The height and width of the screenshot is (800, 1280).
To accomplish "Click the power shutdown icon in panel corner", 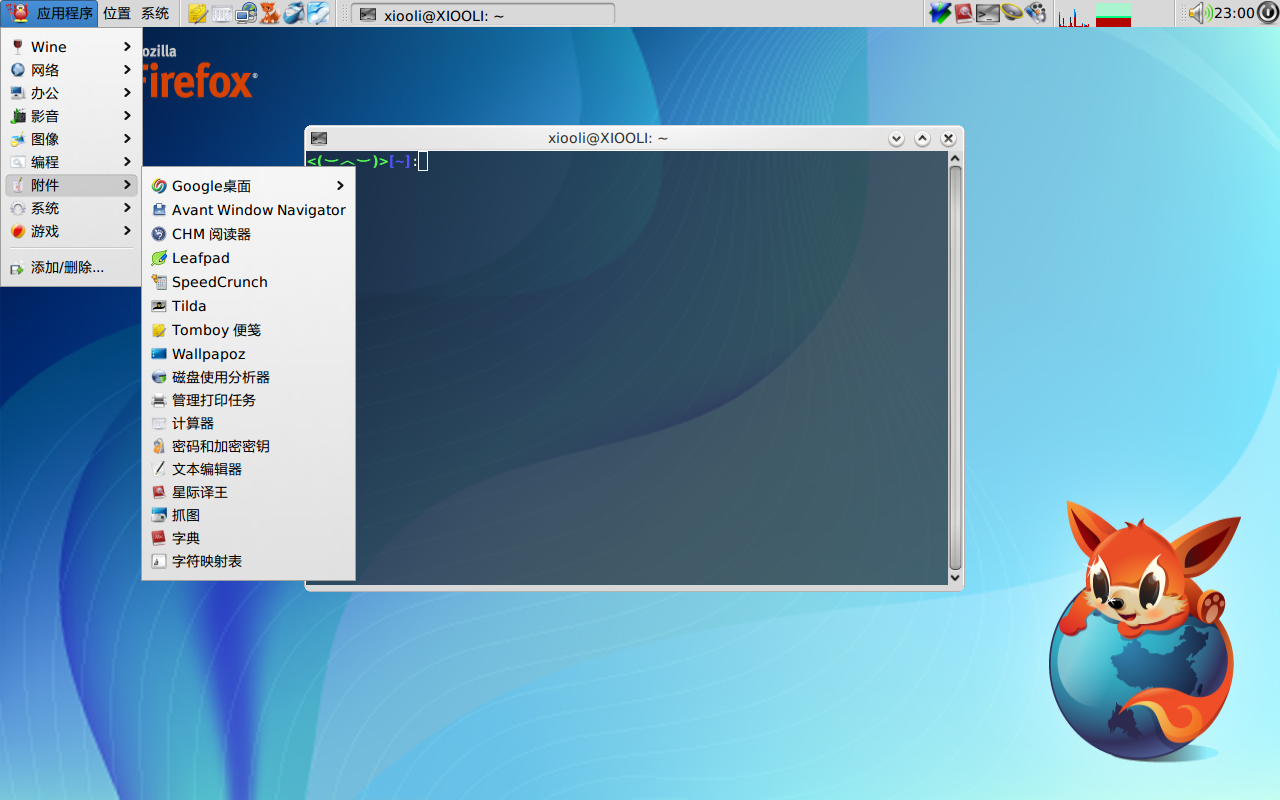I will [1267, 13].
